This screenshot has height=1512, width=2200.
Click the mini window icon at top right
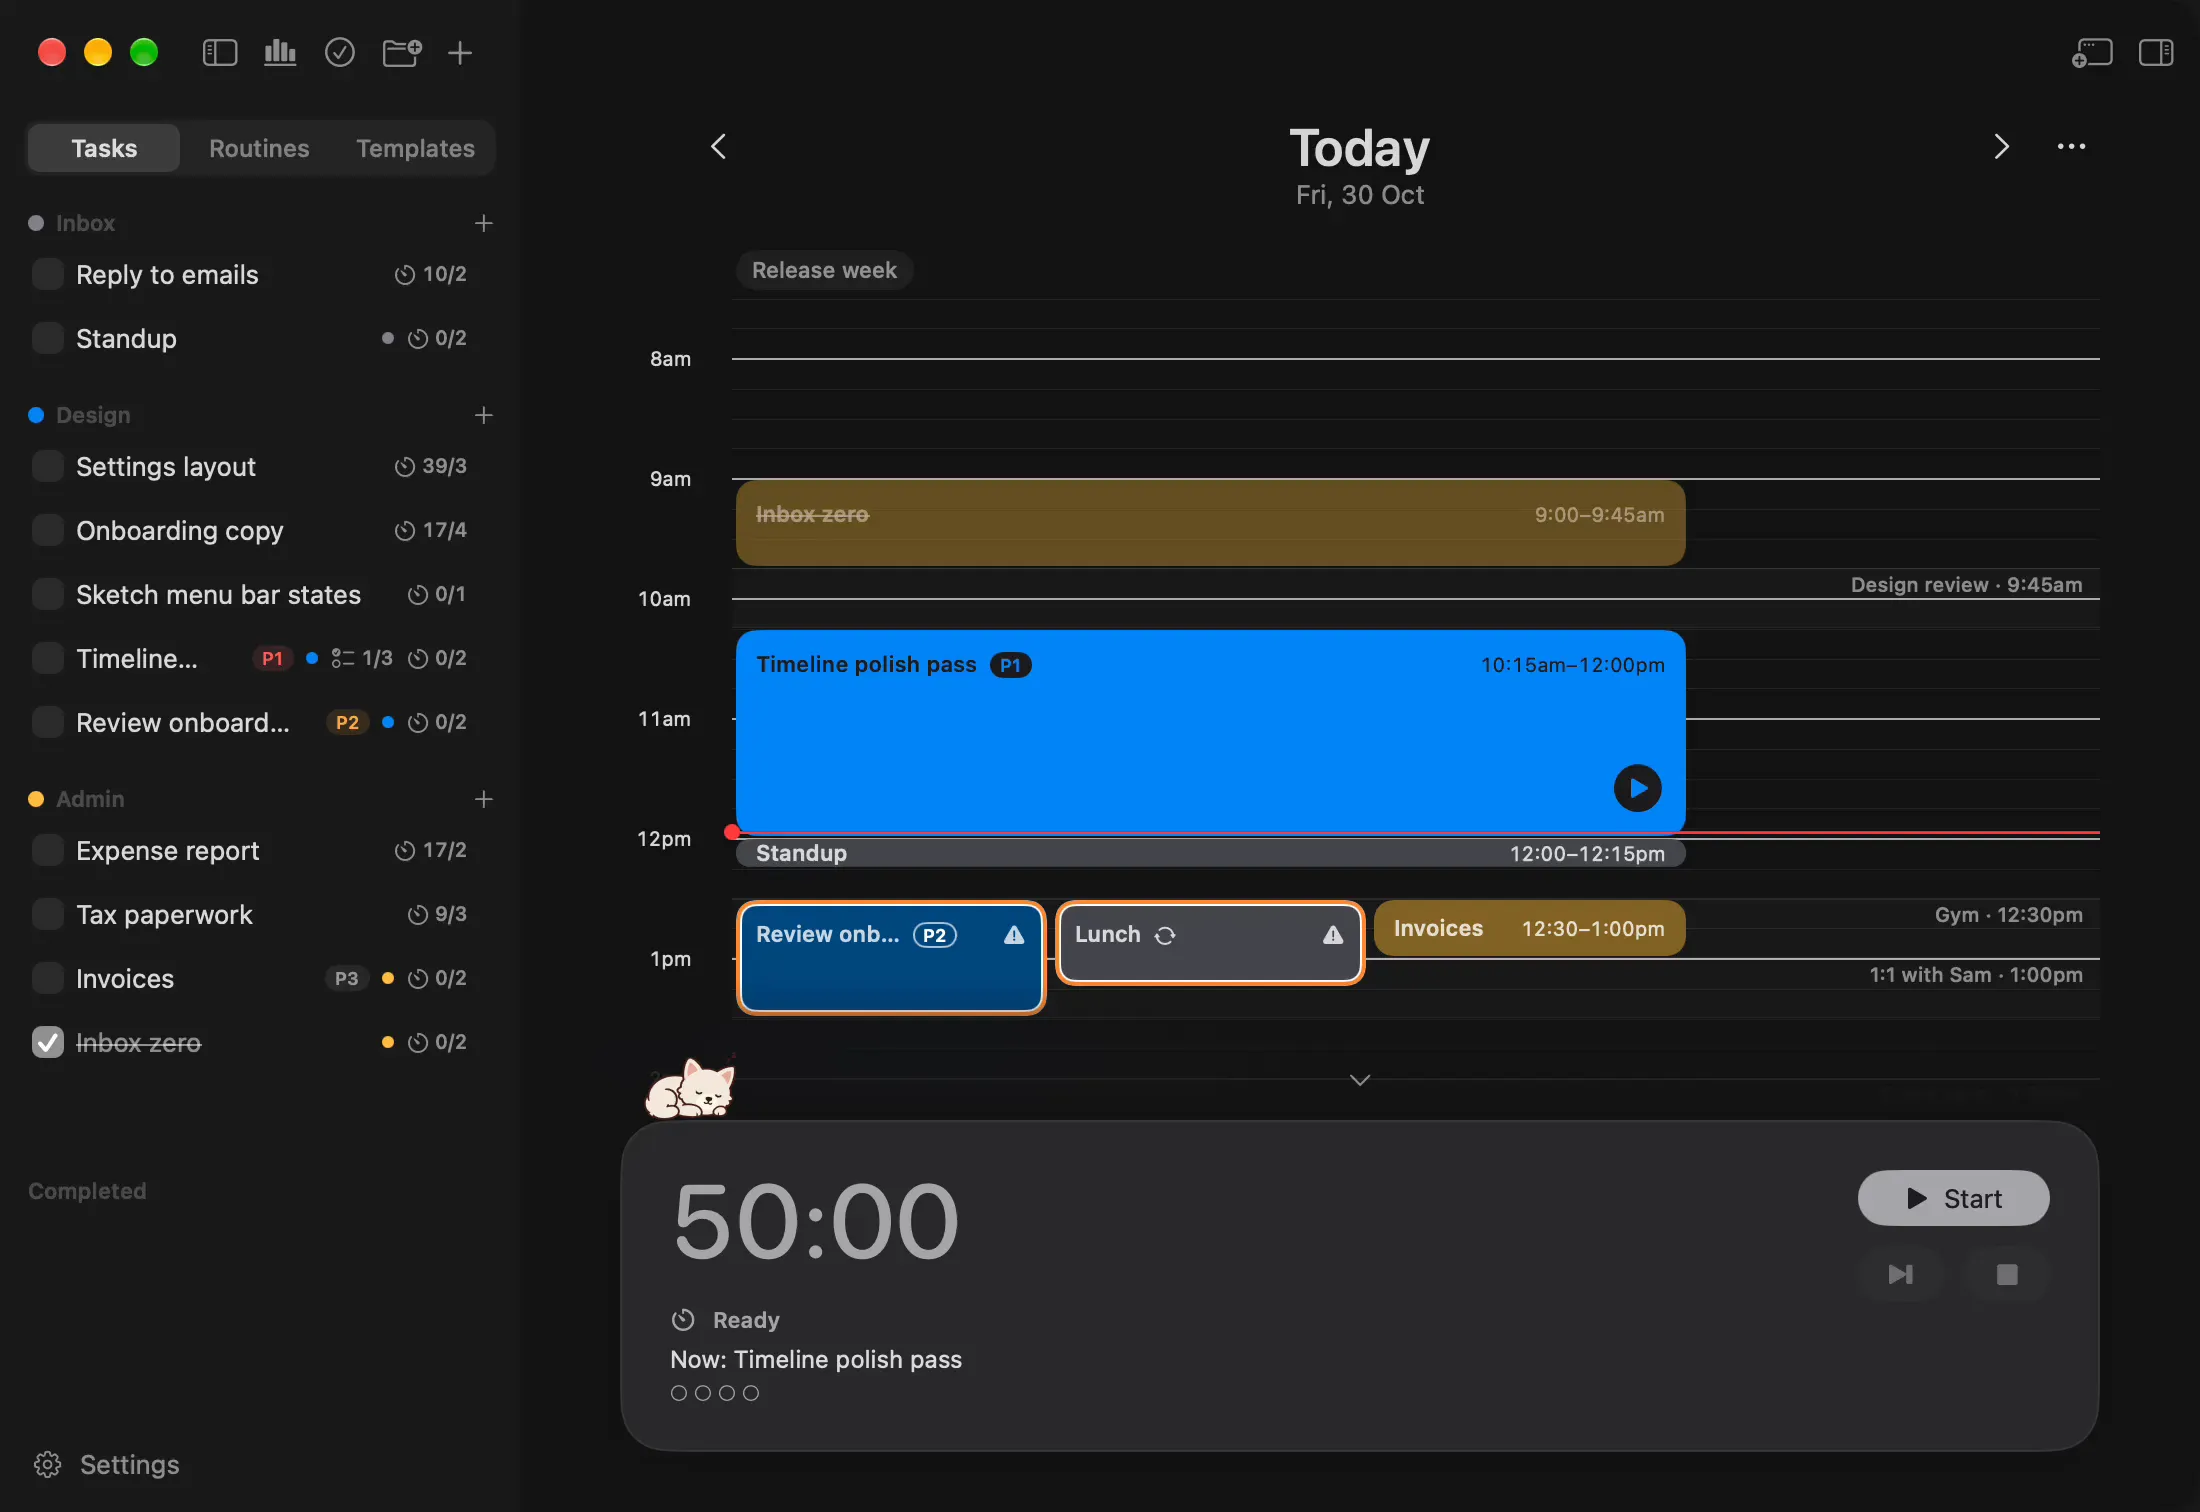tap(2092, 52)
